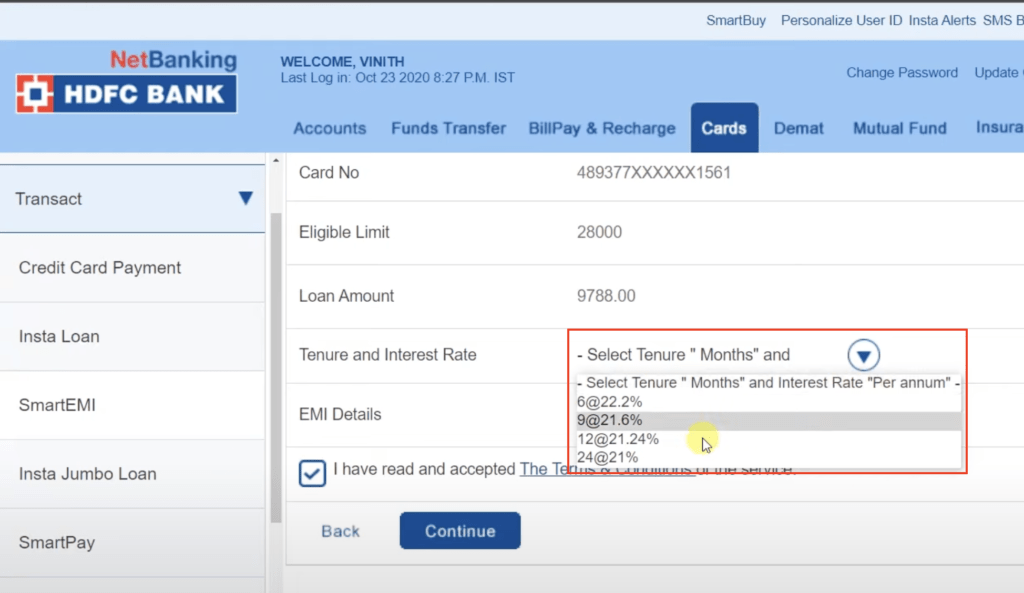Uncheck the terms accepted checkbox
1024x593 pixels.
(x=312, y=473)
